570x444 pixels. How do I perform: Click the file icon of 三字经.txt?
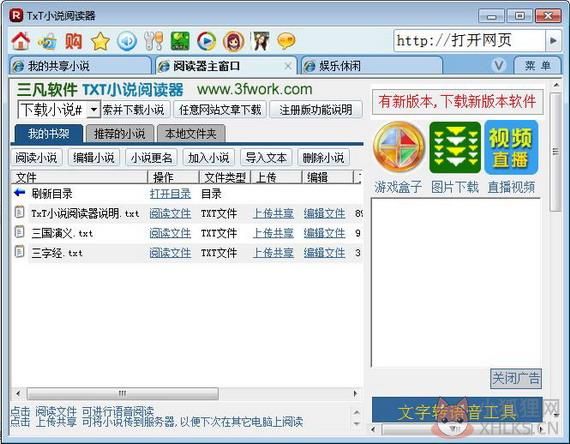pyautogui.click(x=19, y=252)
